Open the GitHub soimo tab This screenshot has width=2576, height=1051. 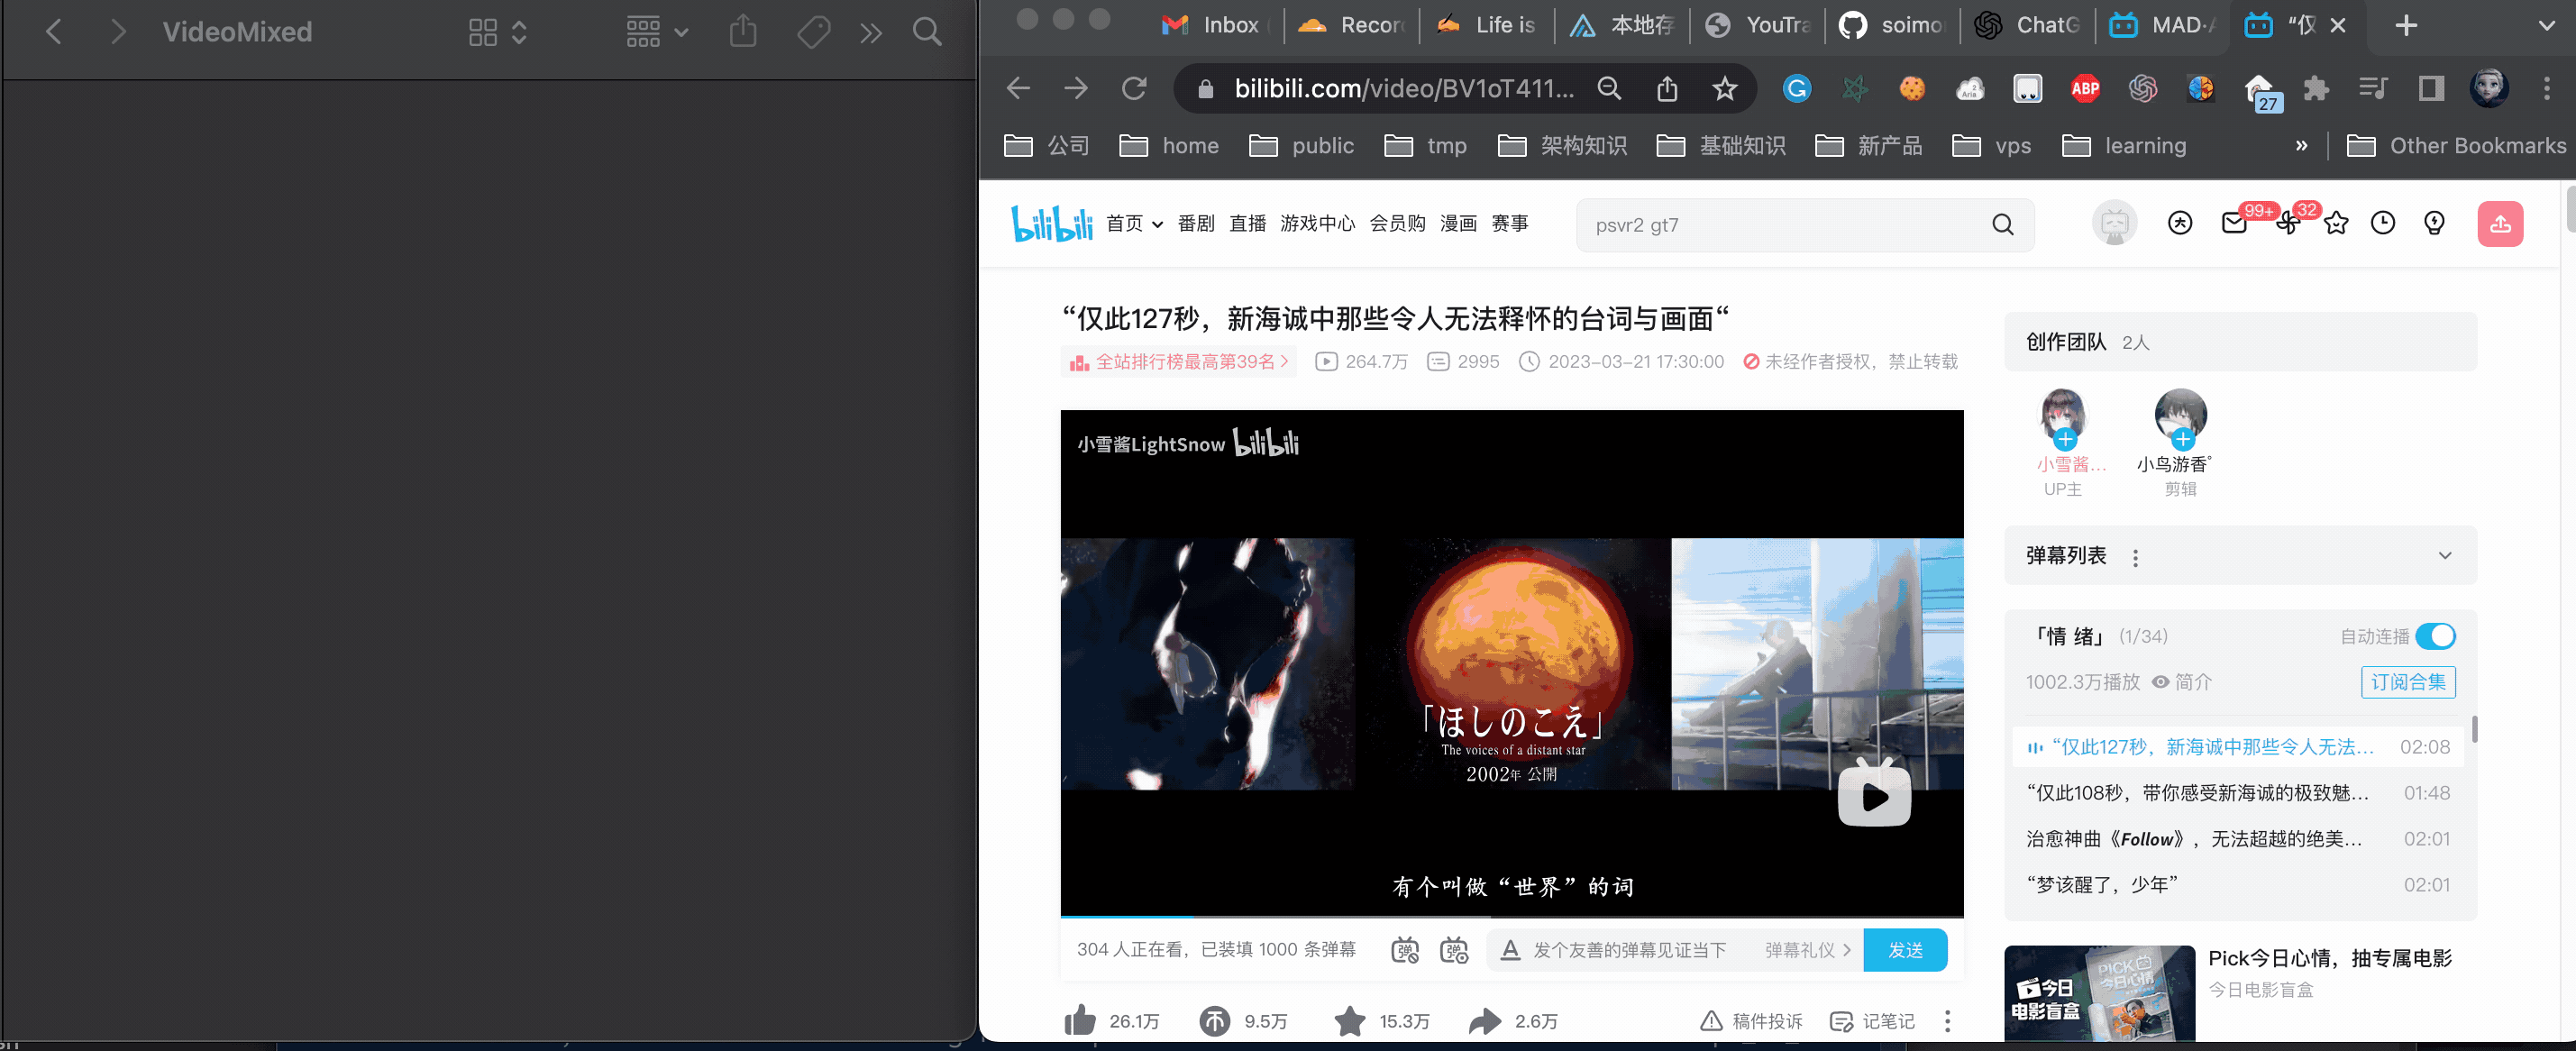(1892, 25)
